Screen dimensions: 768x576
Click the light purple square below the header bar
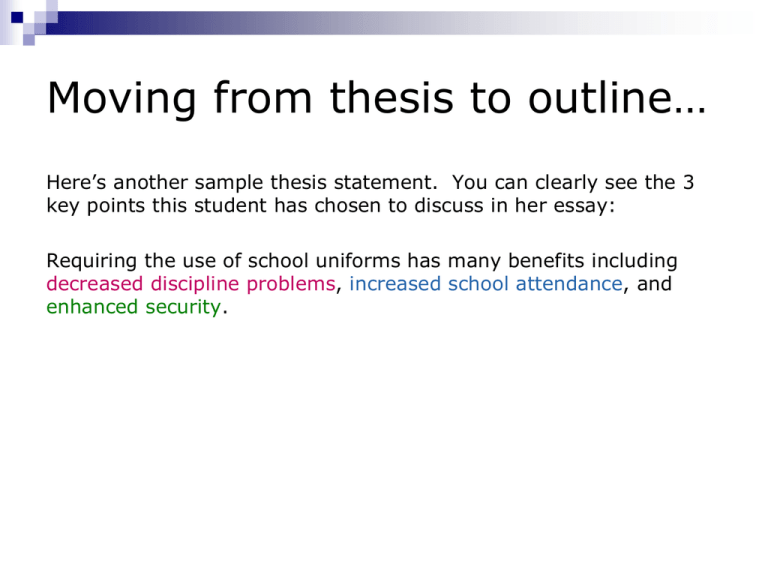coord(29,40)
